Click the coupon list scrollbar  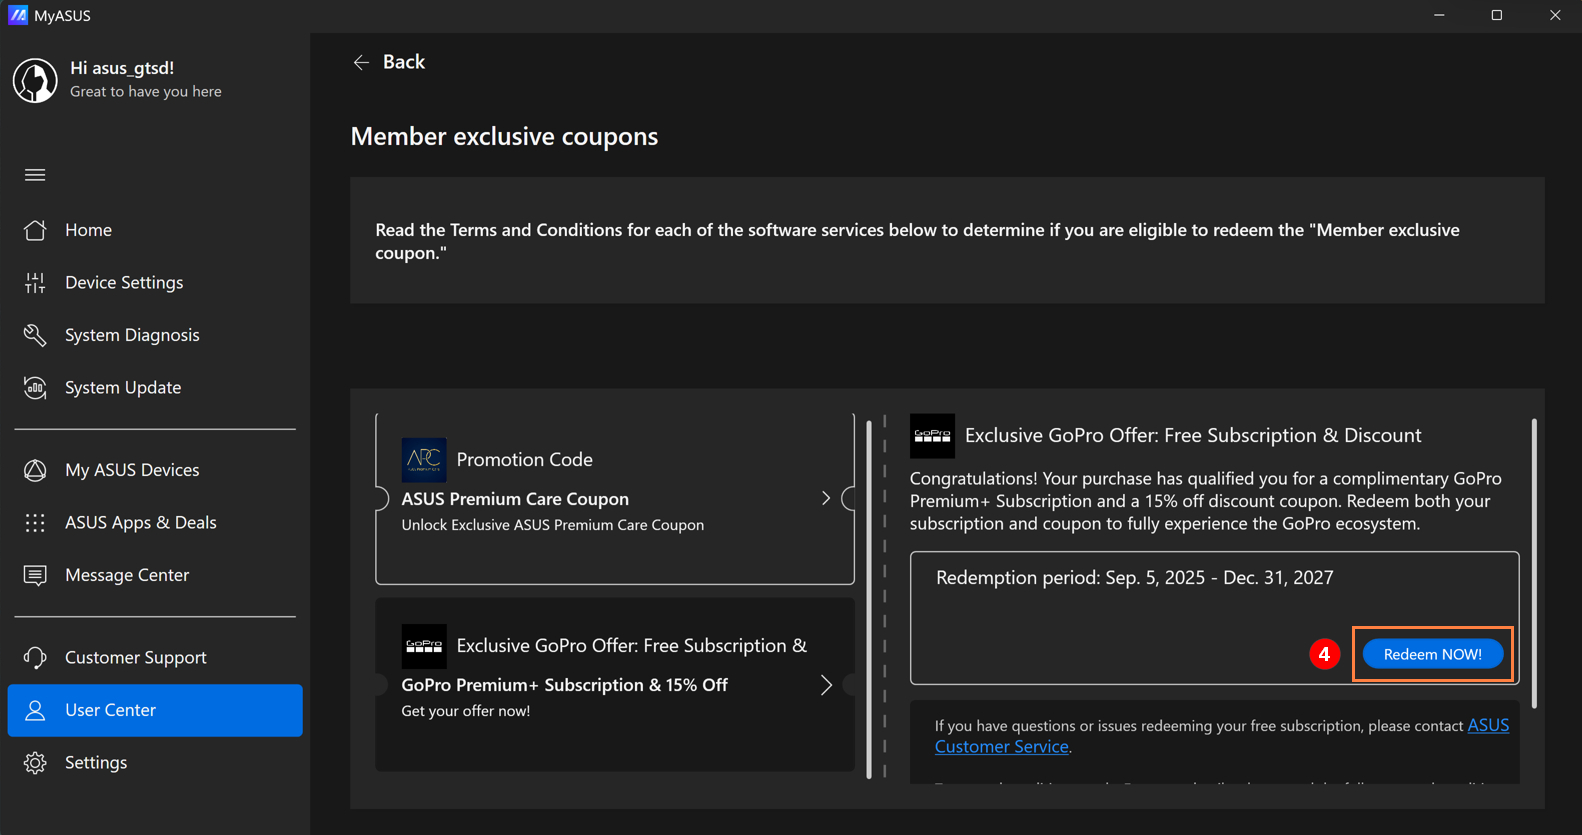pyautogui.click(x=869, y=598)
